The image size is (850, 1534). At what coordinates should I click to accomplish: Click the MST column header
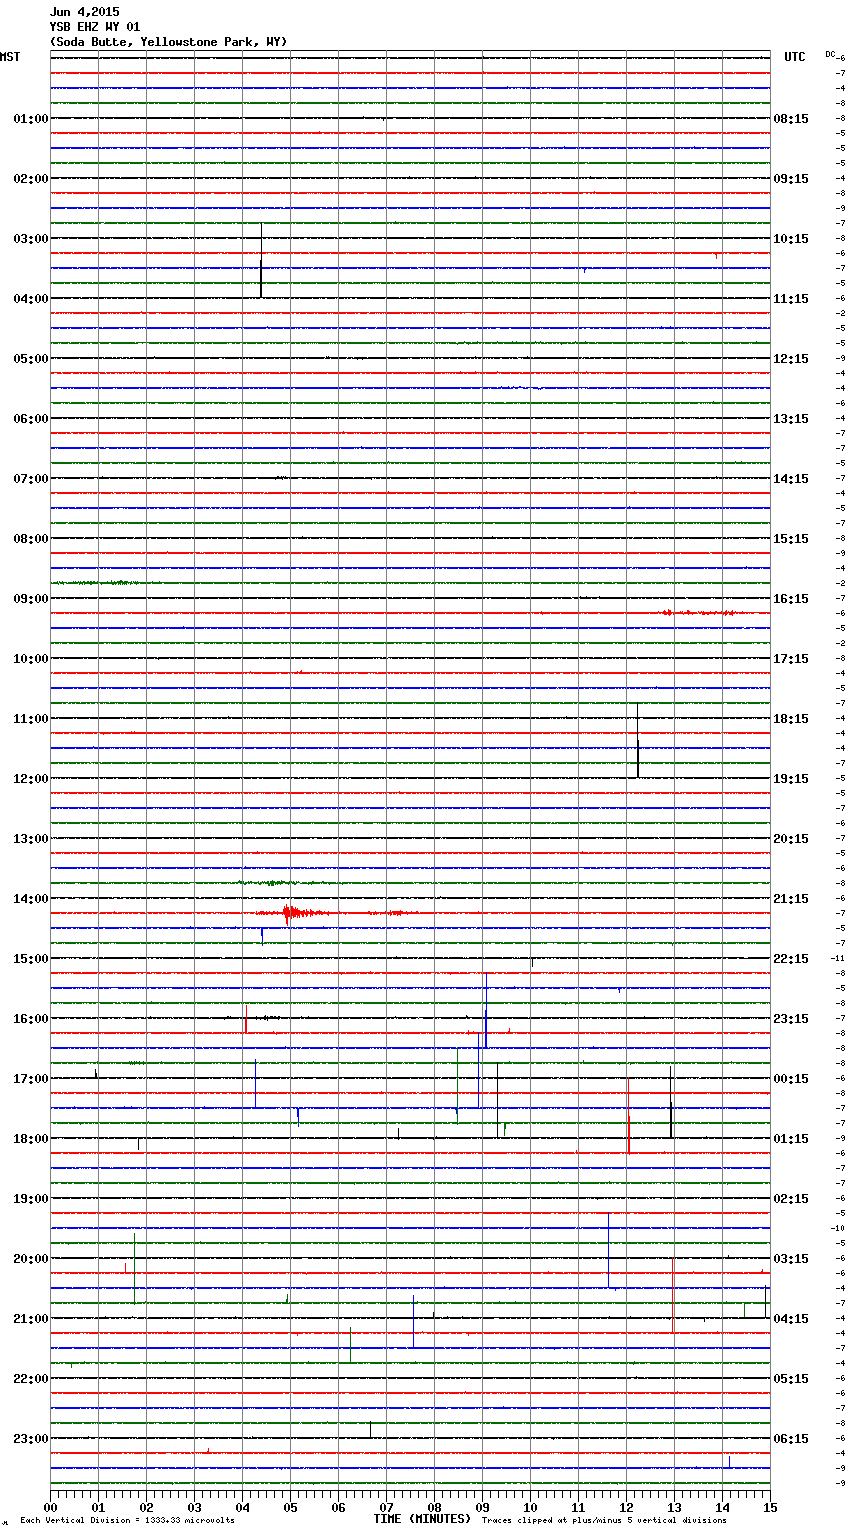[x=10, y=57]
